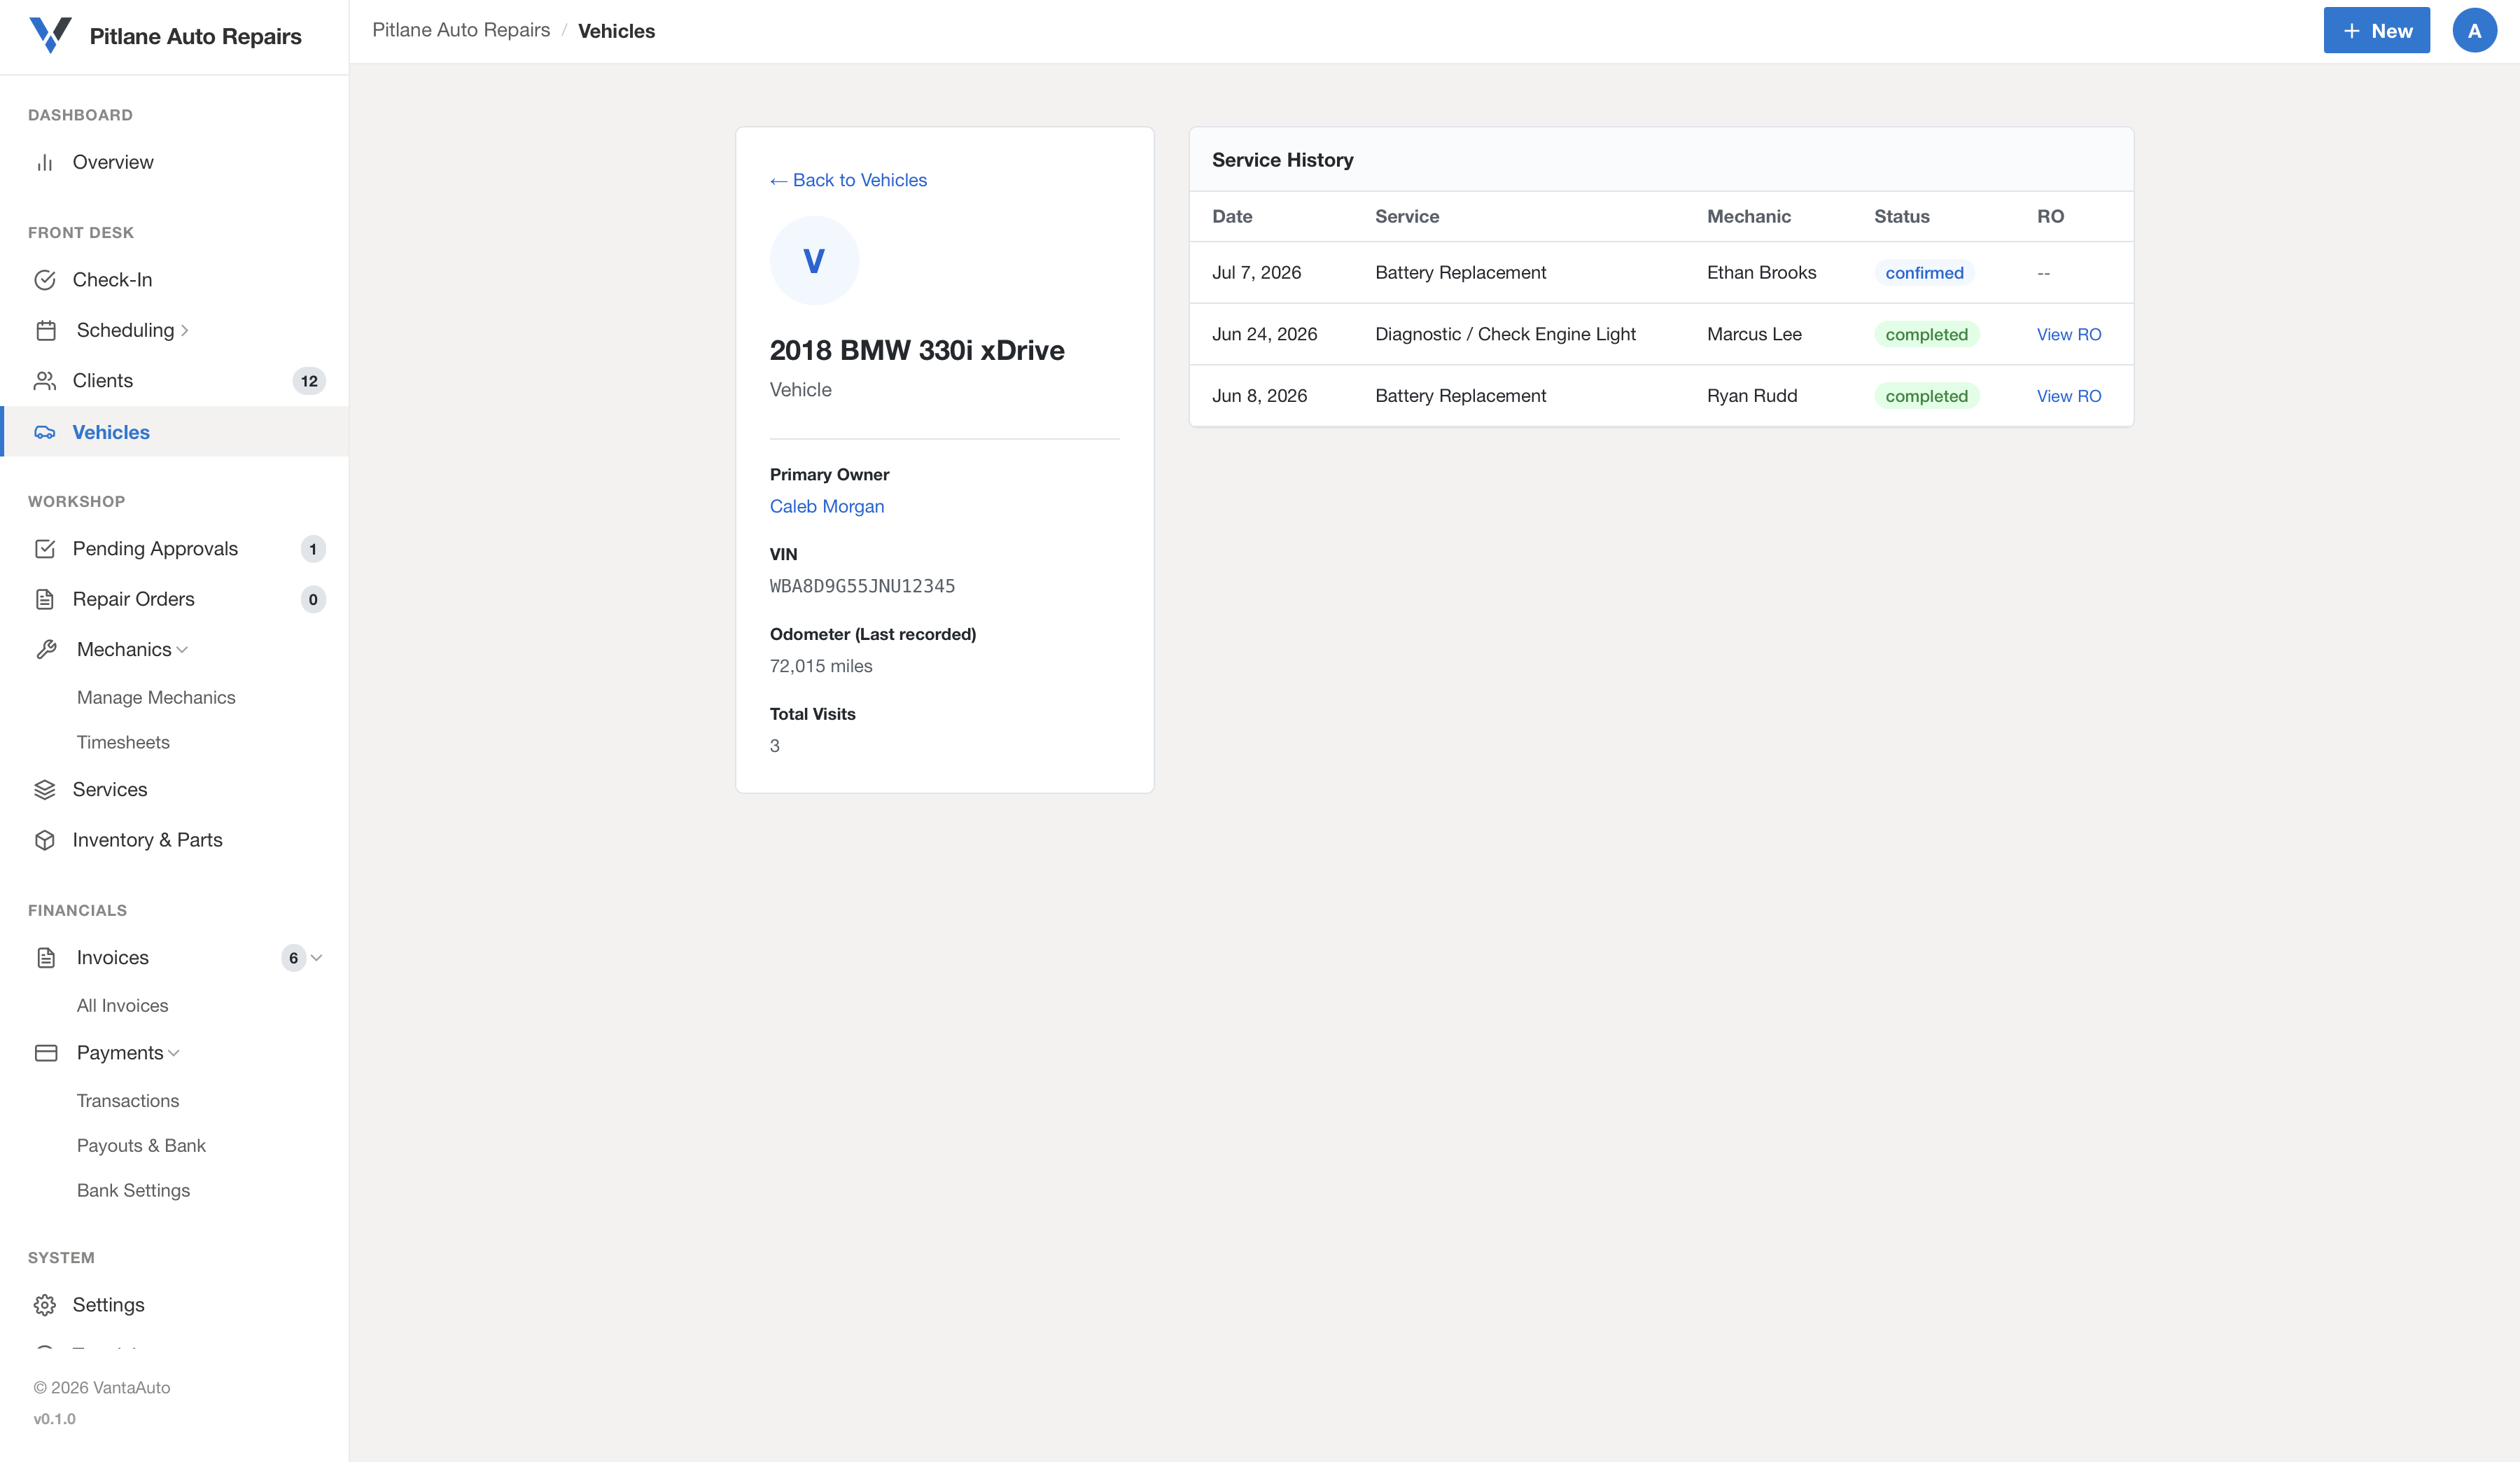The width and height of the screenshot is (2520, 1462).
Task: Click the Clients count badge 12
Action: tap(309, 381)
